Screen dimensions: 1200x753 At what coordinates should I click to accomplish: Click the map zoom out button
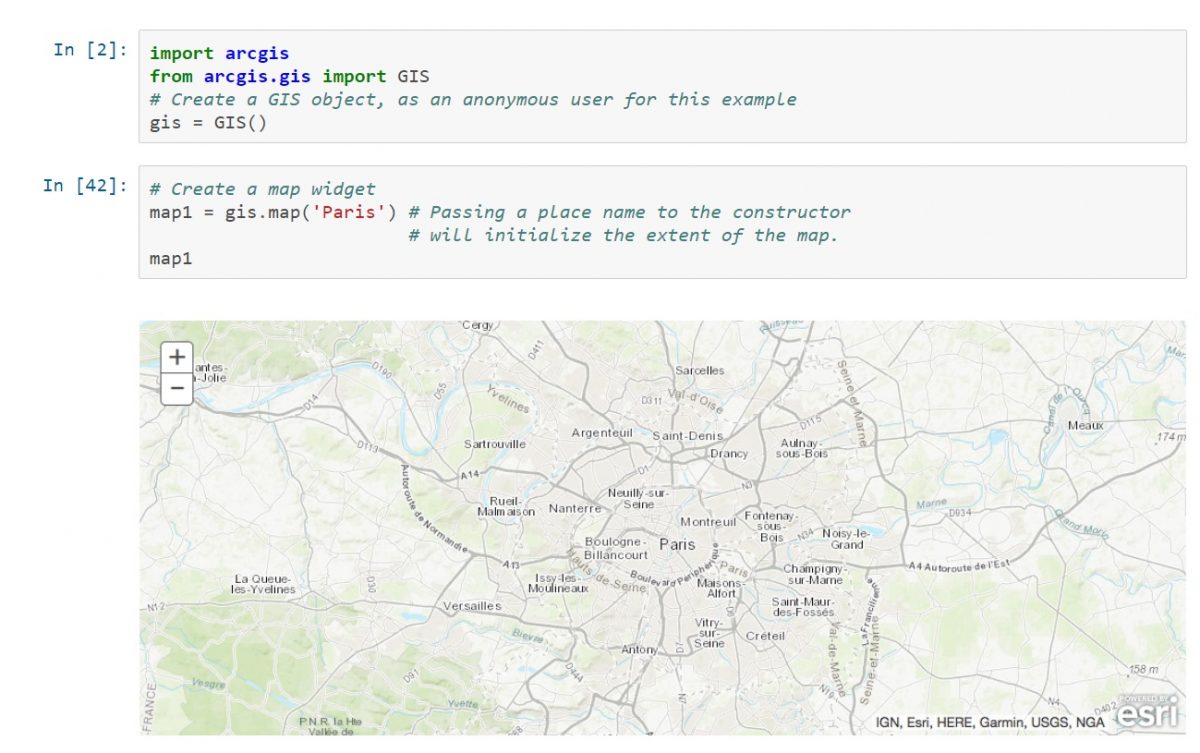click(x=176, y=388)
